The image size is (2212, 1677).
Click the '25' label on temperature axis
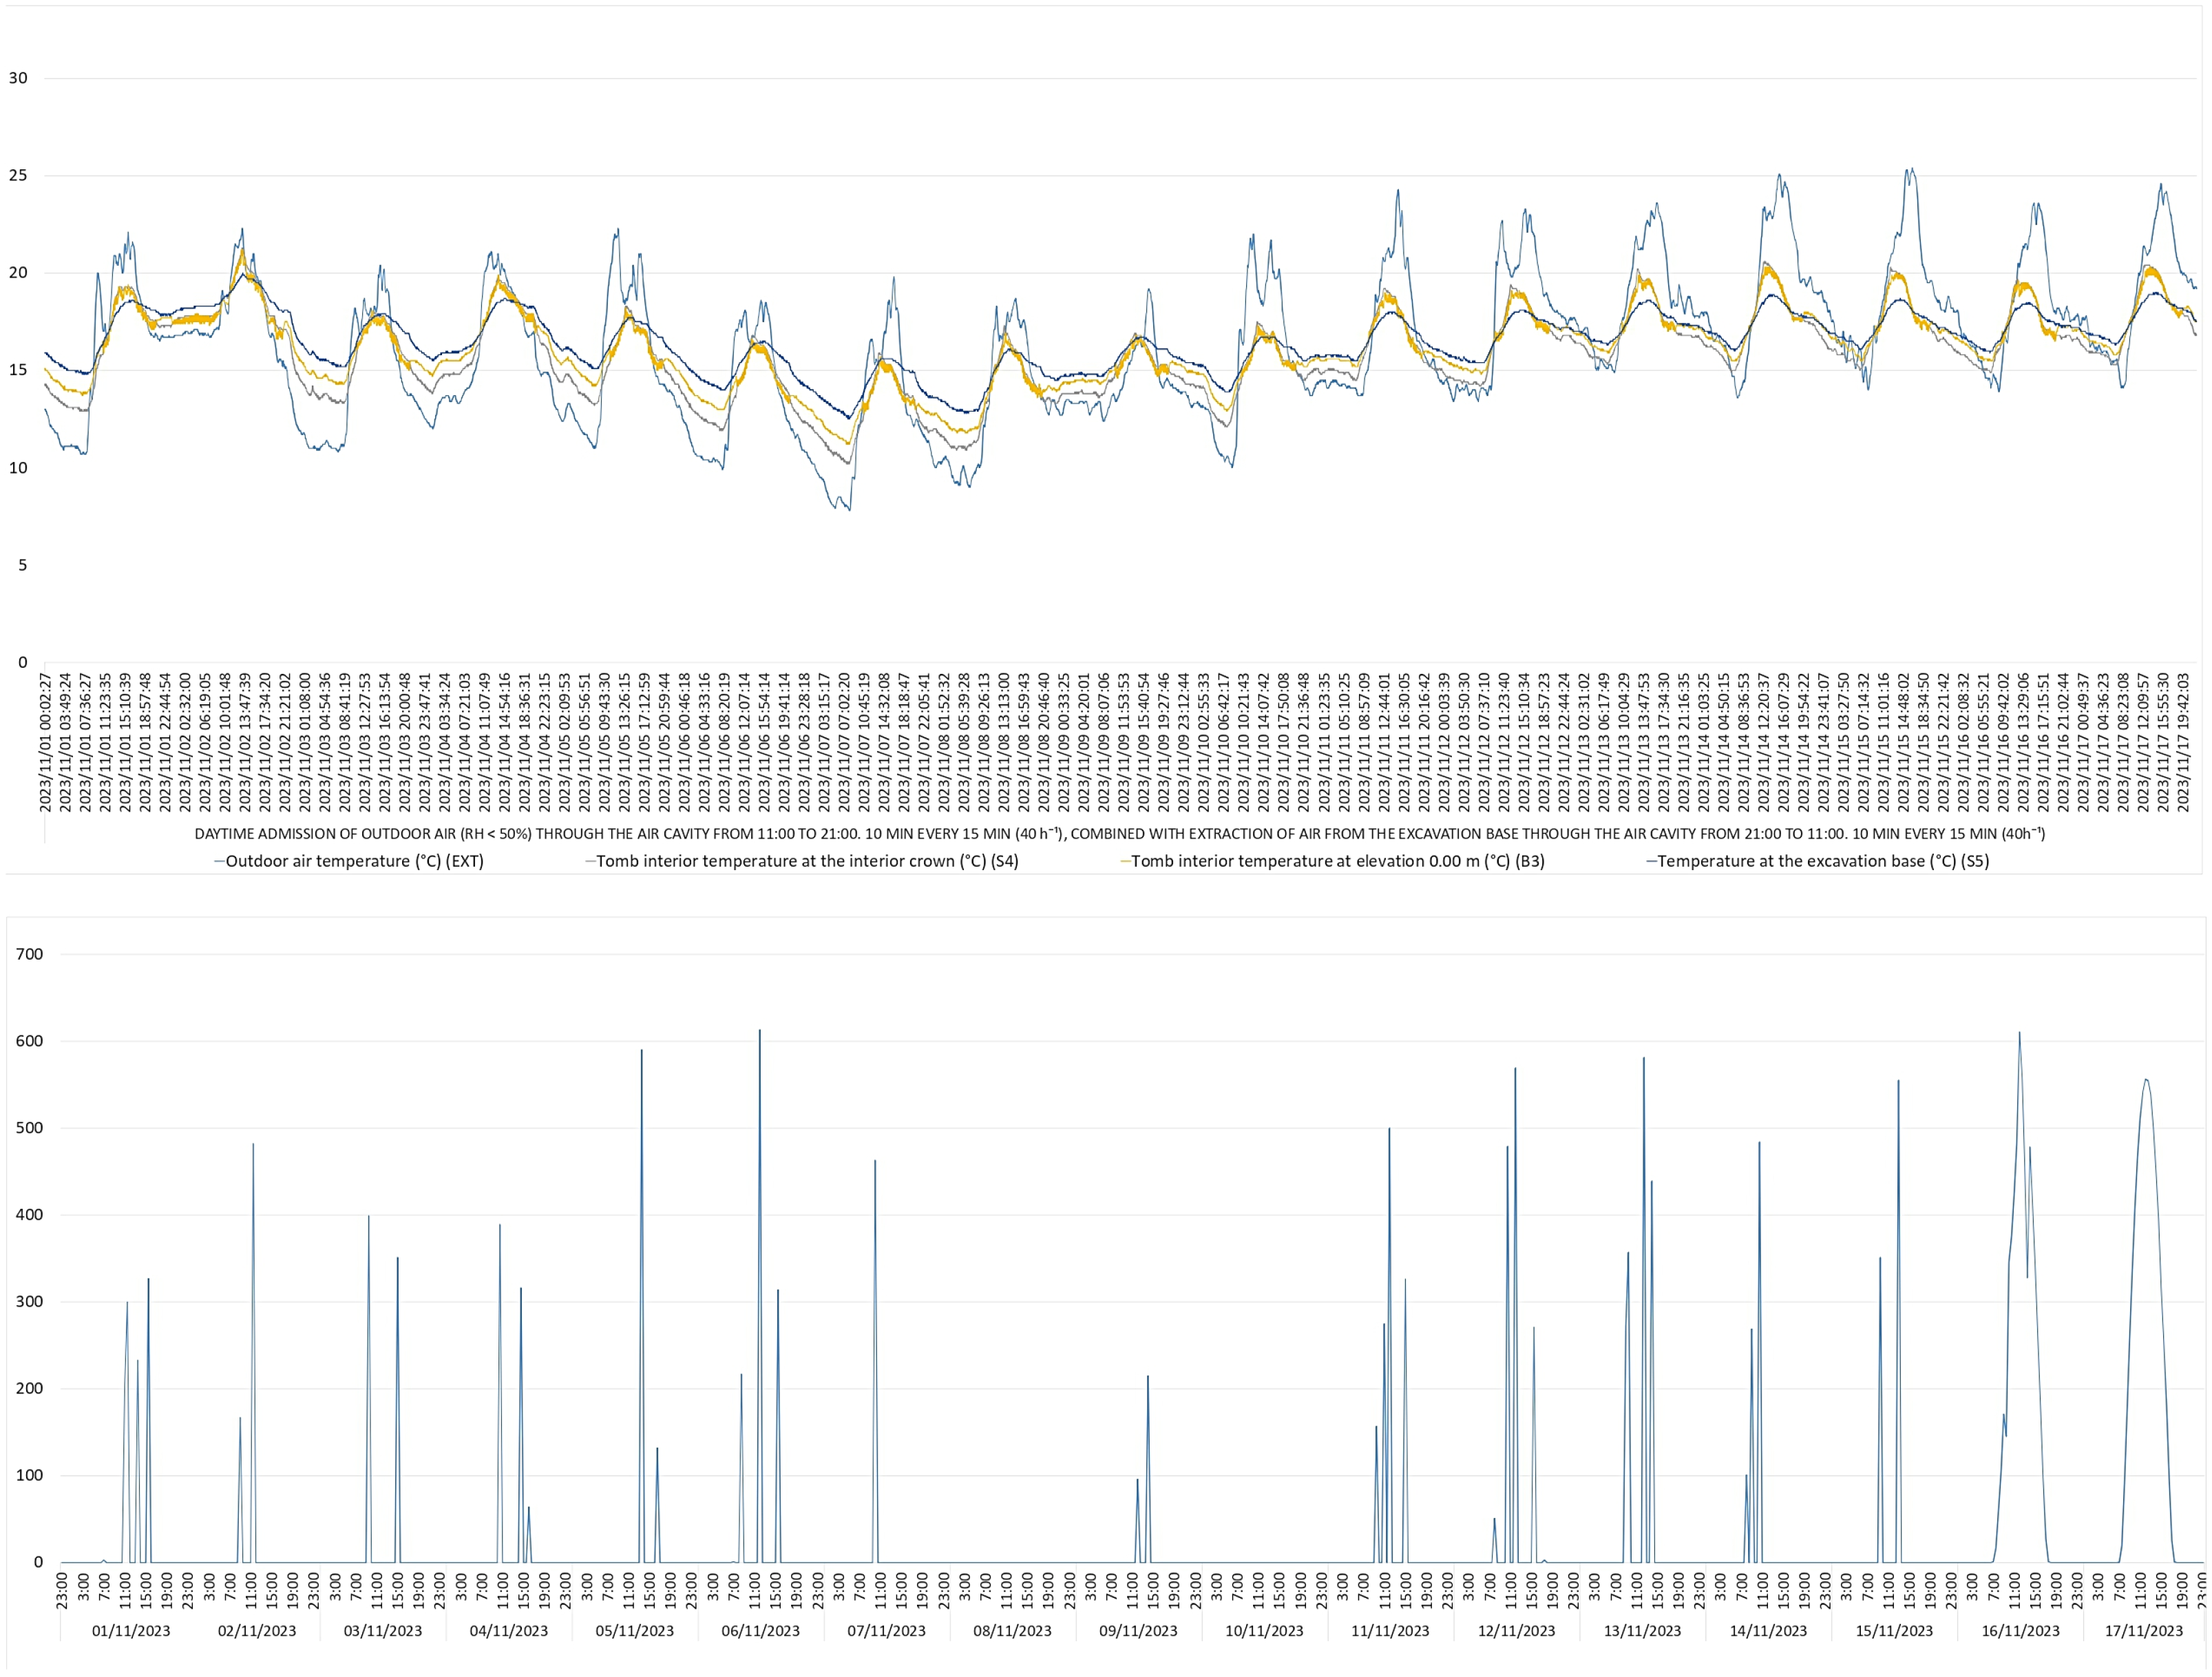point(18,175)
